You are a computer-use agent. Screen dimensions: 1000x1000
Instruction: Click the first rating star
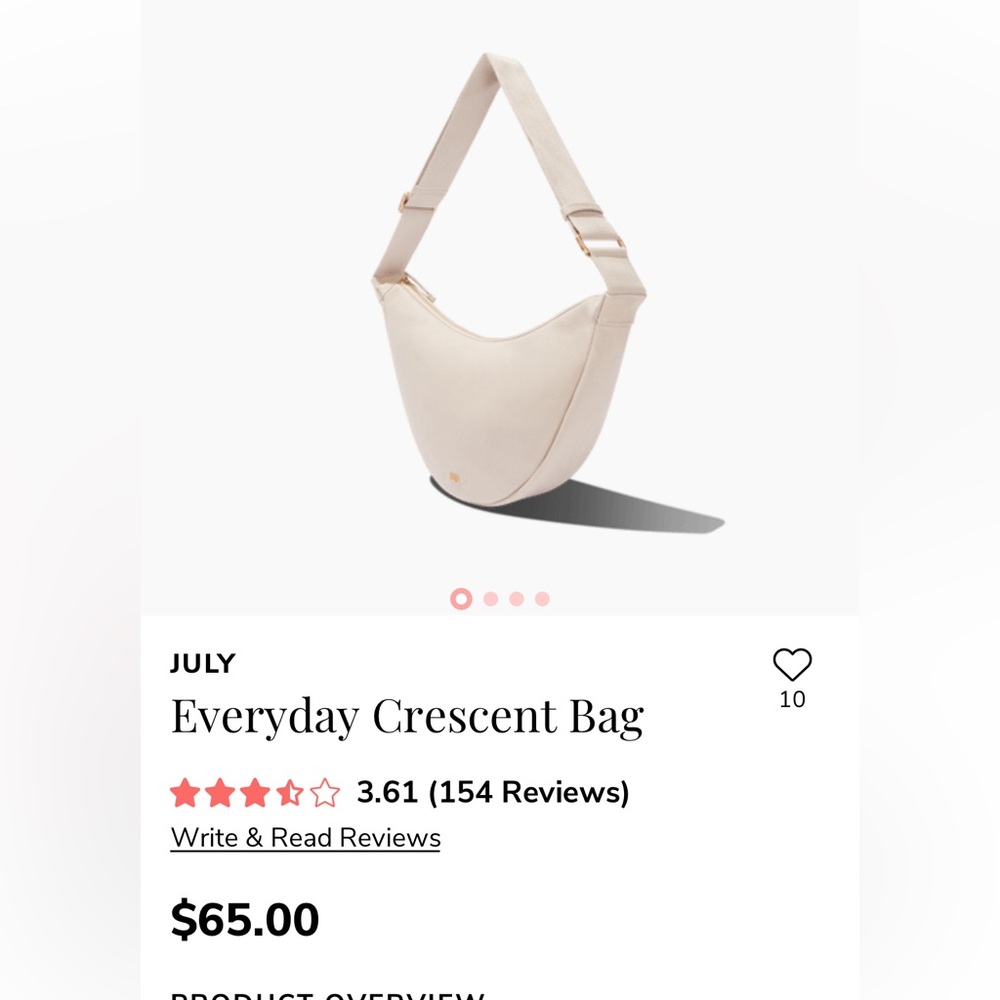(x=185, y=791)
